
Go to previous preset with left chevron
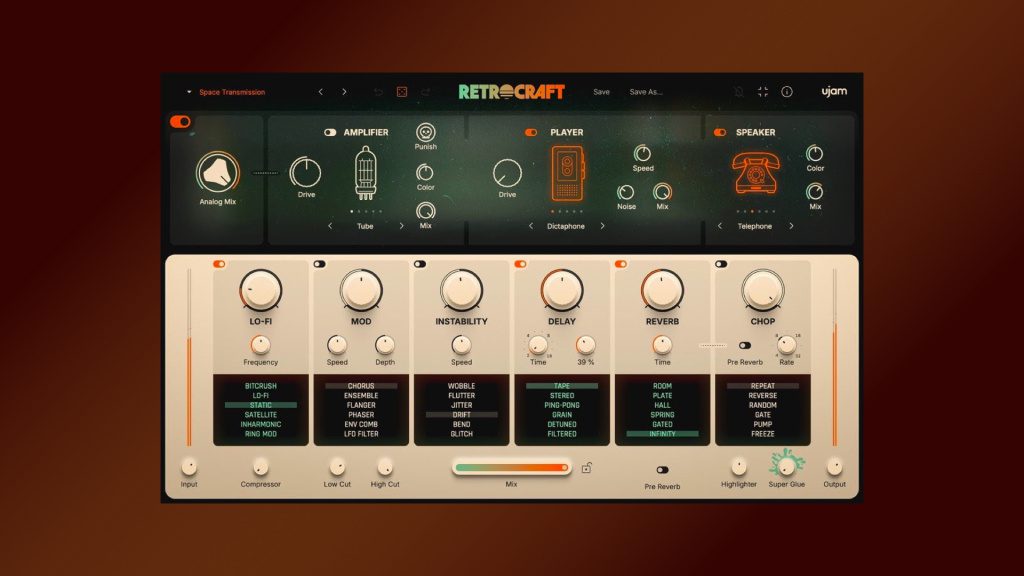point(321,92)
